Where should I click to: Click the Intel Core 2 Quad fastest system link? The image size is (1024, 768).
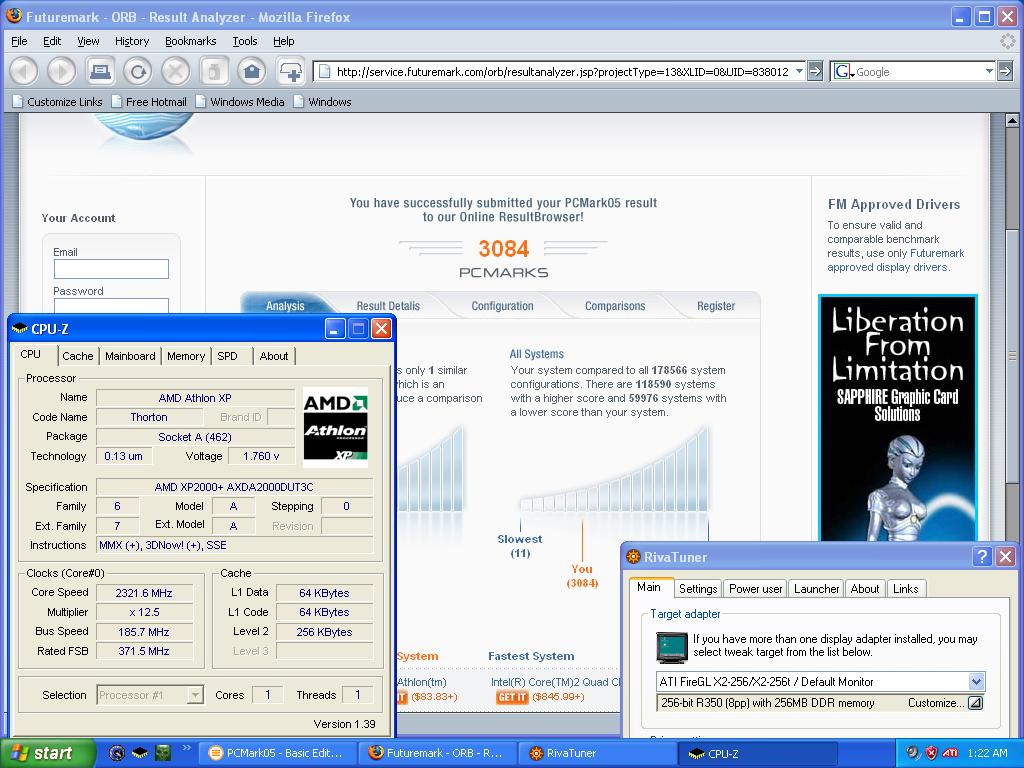coord(555,682)
